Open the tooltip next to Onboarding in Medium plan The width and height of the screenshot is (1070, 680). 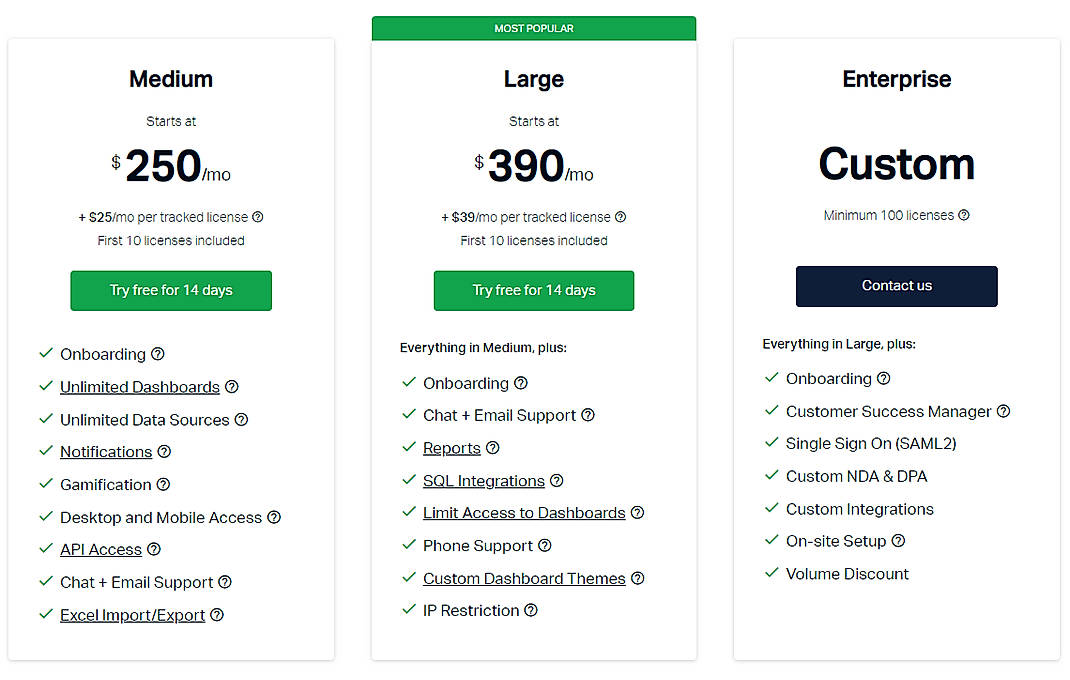(x=158, y=354)
